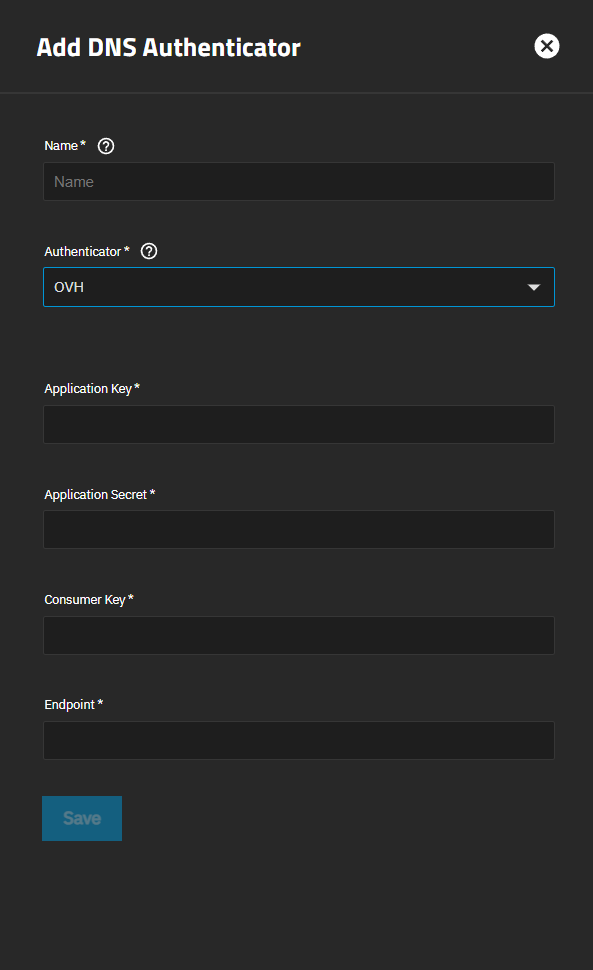Expand the Authenticator list using the arrow

coord(534,287)
